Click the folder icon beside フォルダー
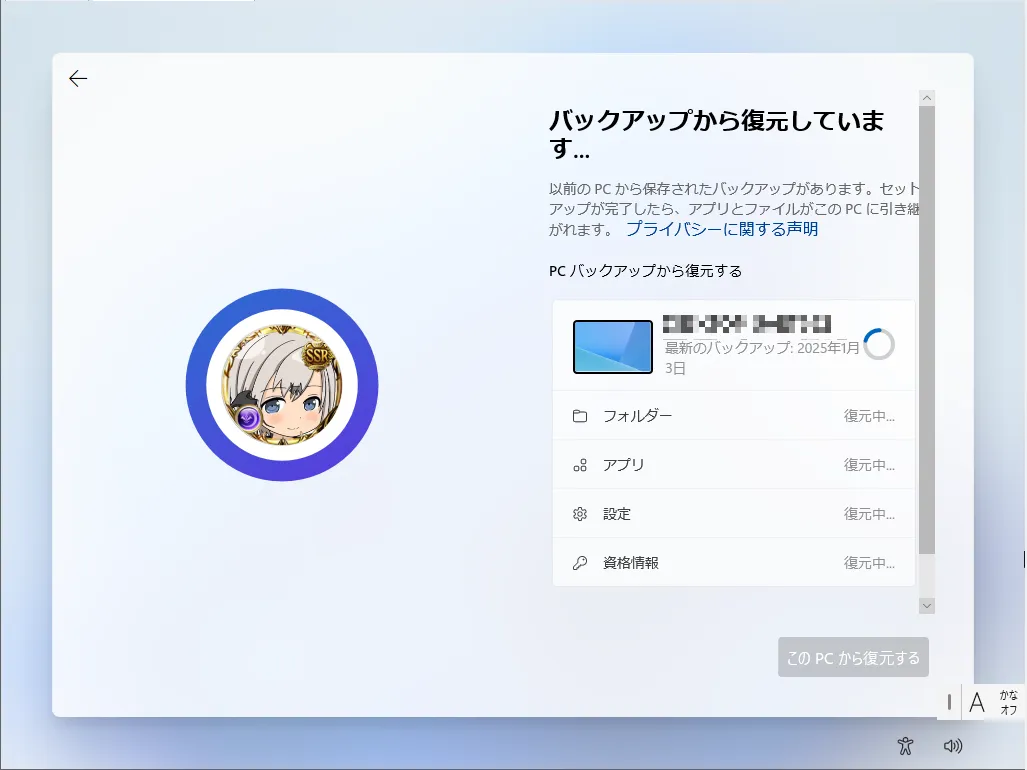 pos(580,416)
